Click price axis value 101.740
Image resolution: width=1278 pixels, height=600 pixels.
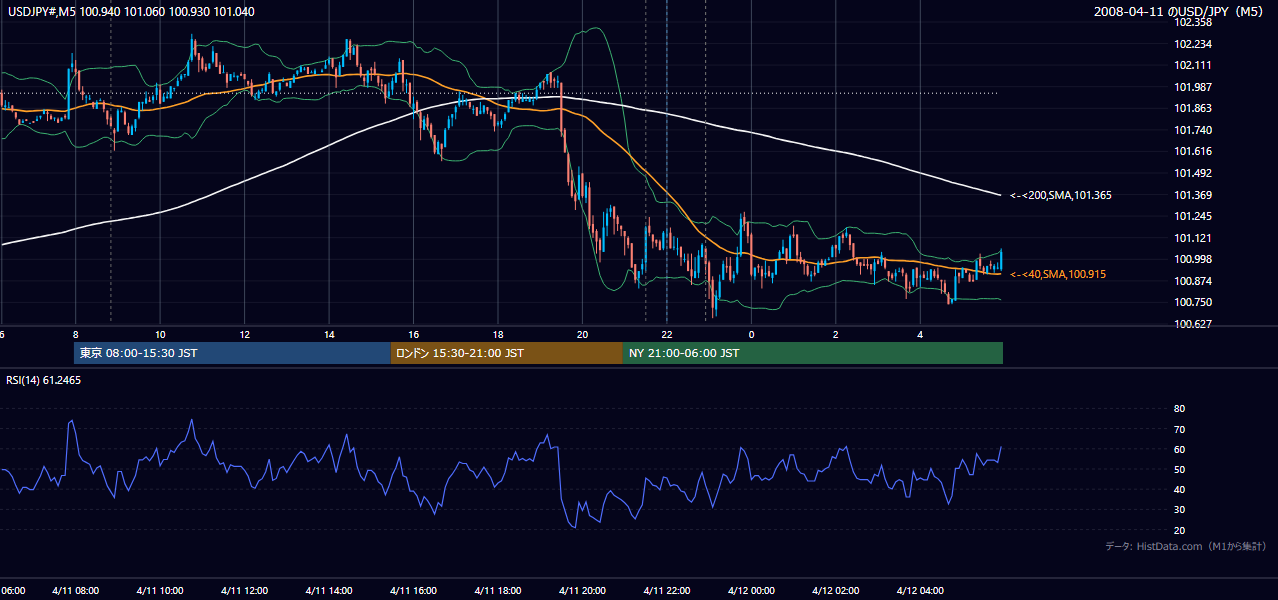click(1193, 130)
